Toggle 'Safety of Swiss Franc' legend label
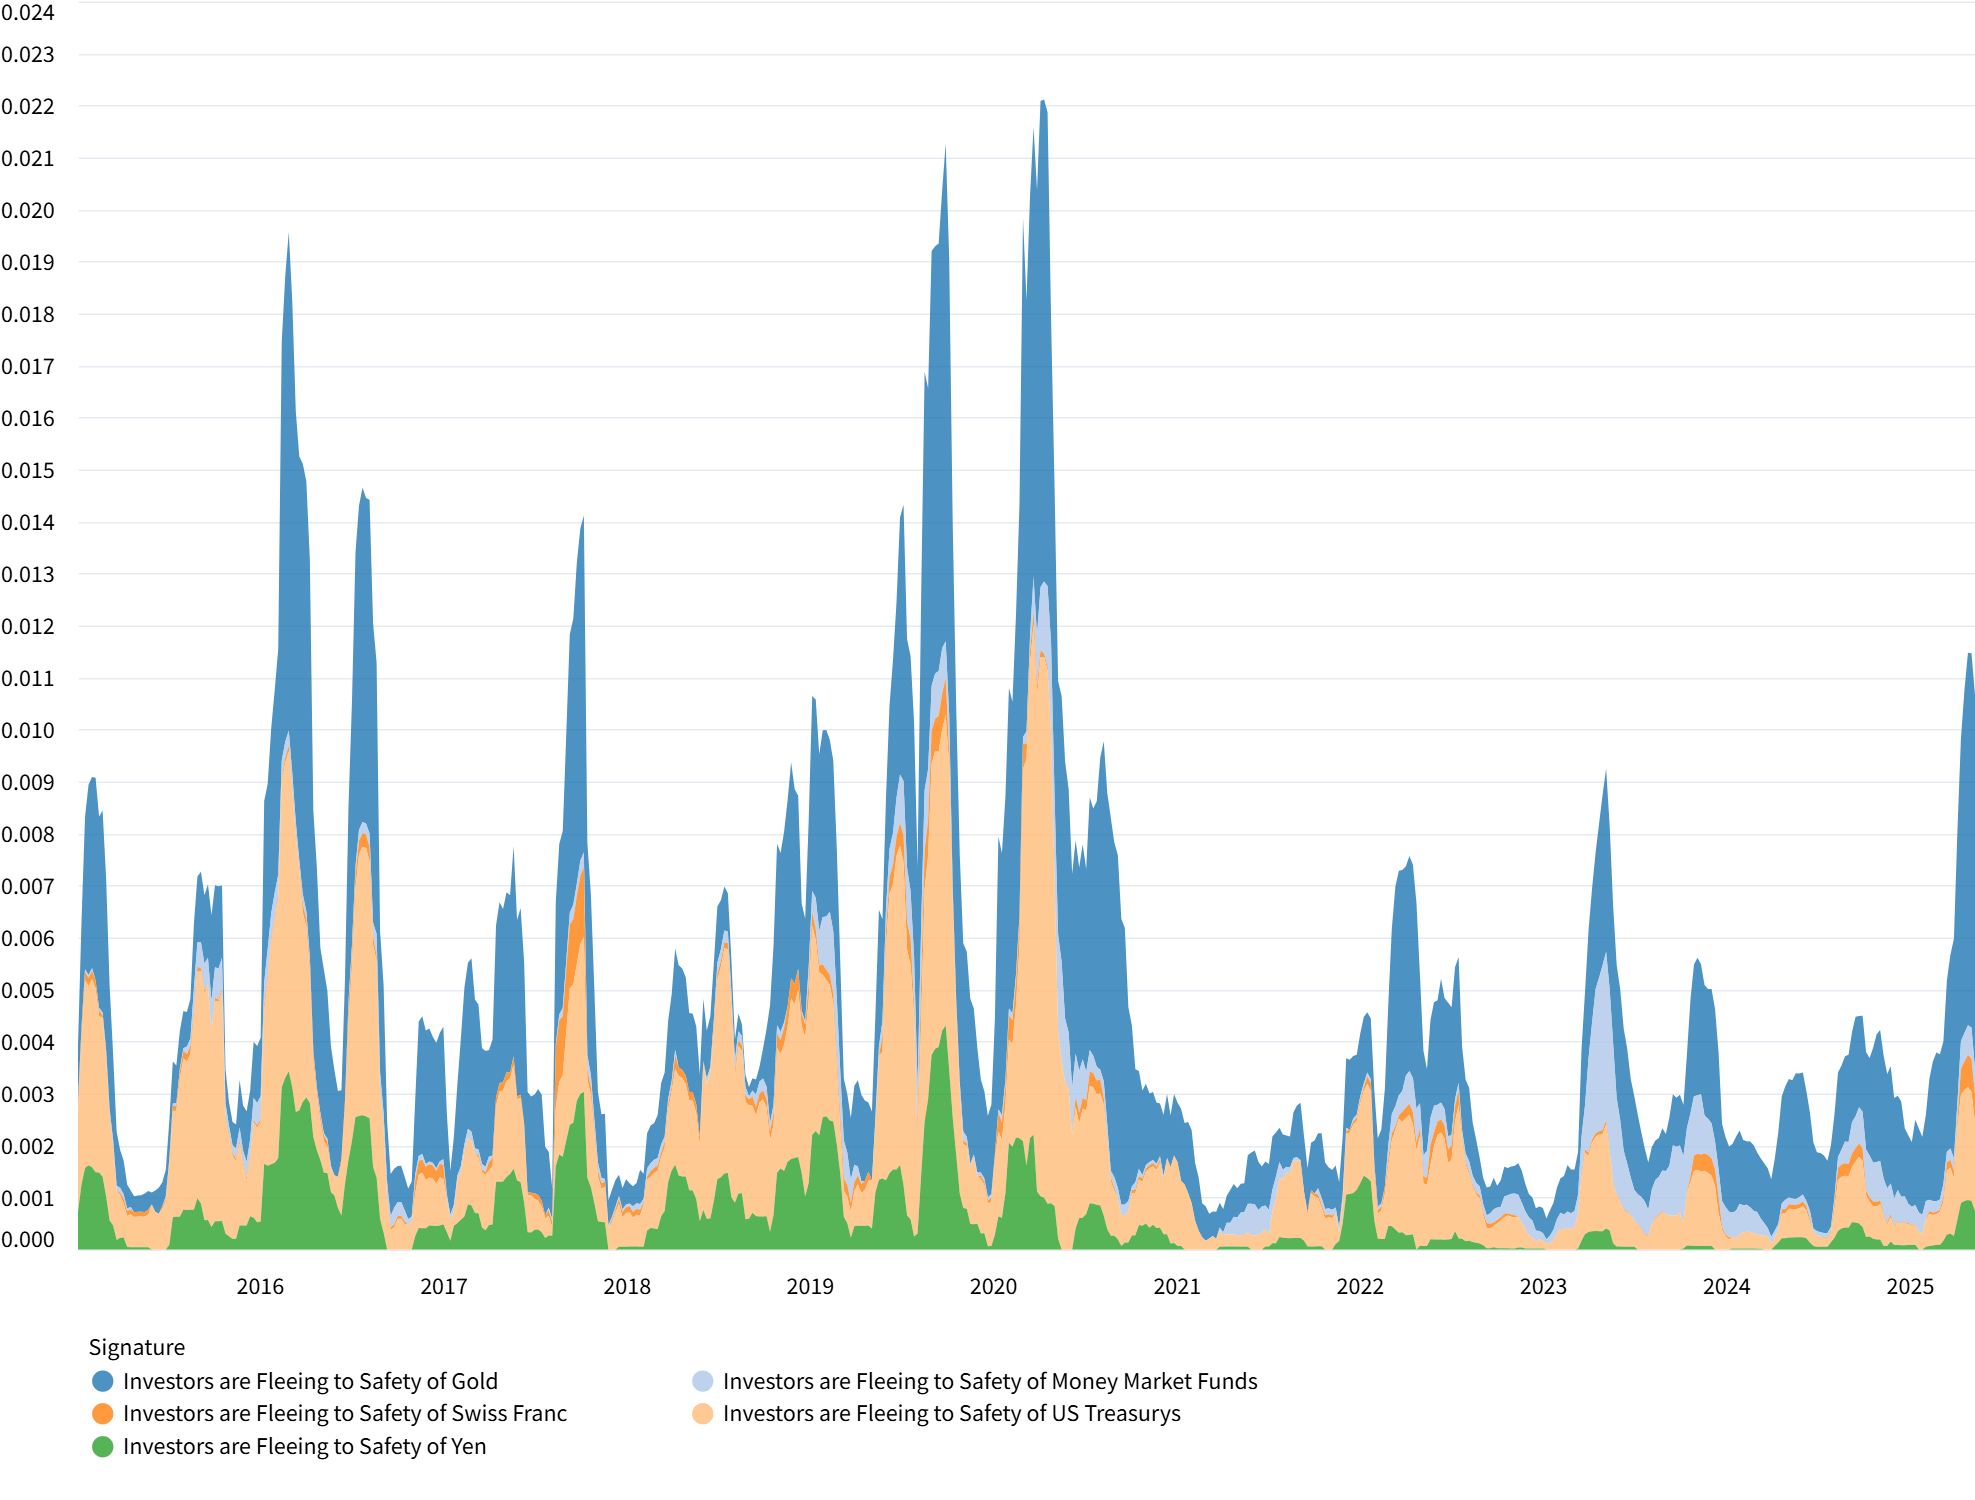 tap(344, 1413)
